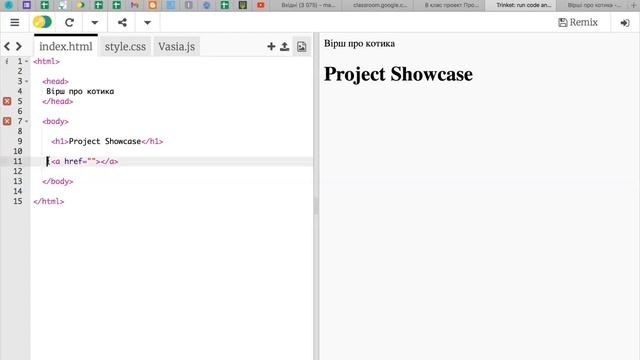Click the 'Вірш про котика' preview text

(x=359, y=44)
